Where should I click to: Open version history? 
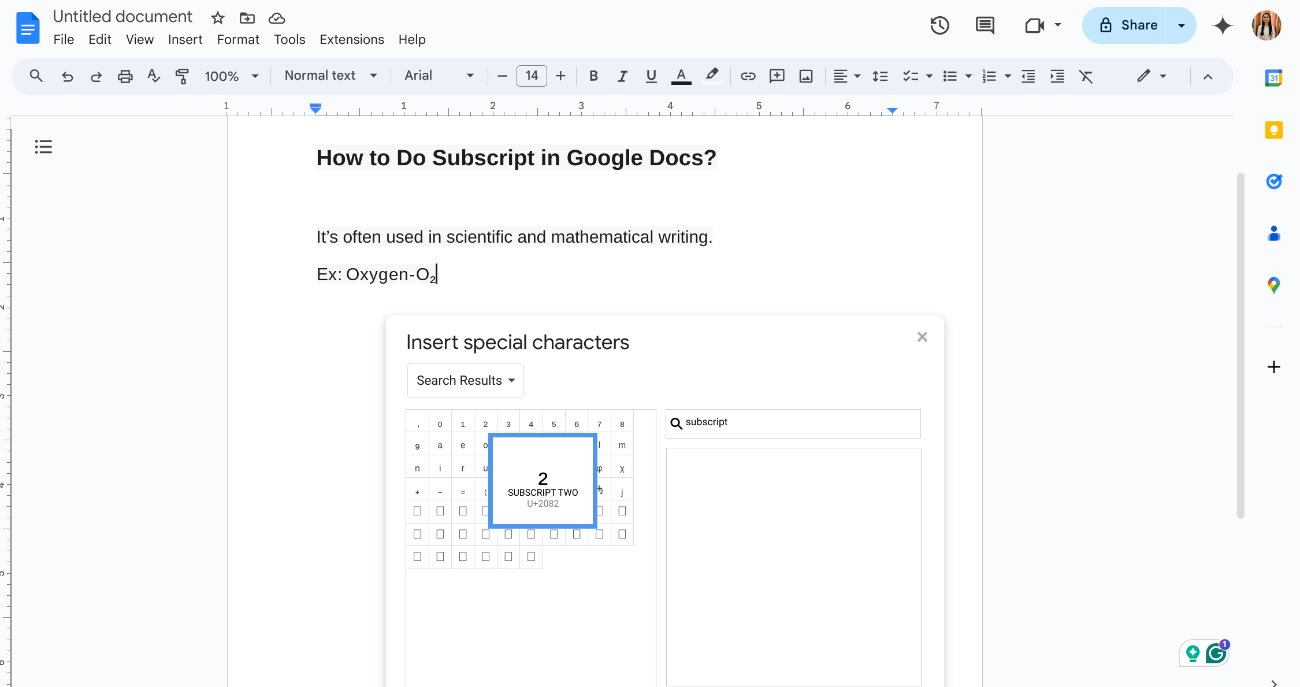939,25
